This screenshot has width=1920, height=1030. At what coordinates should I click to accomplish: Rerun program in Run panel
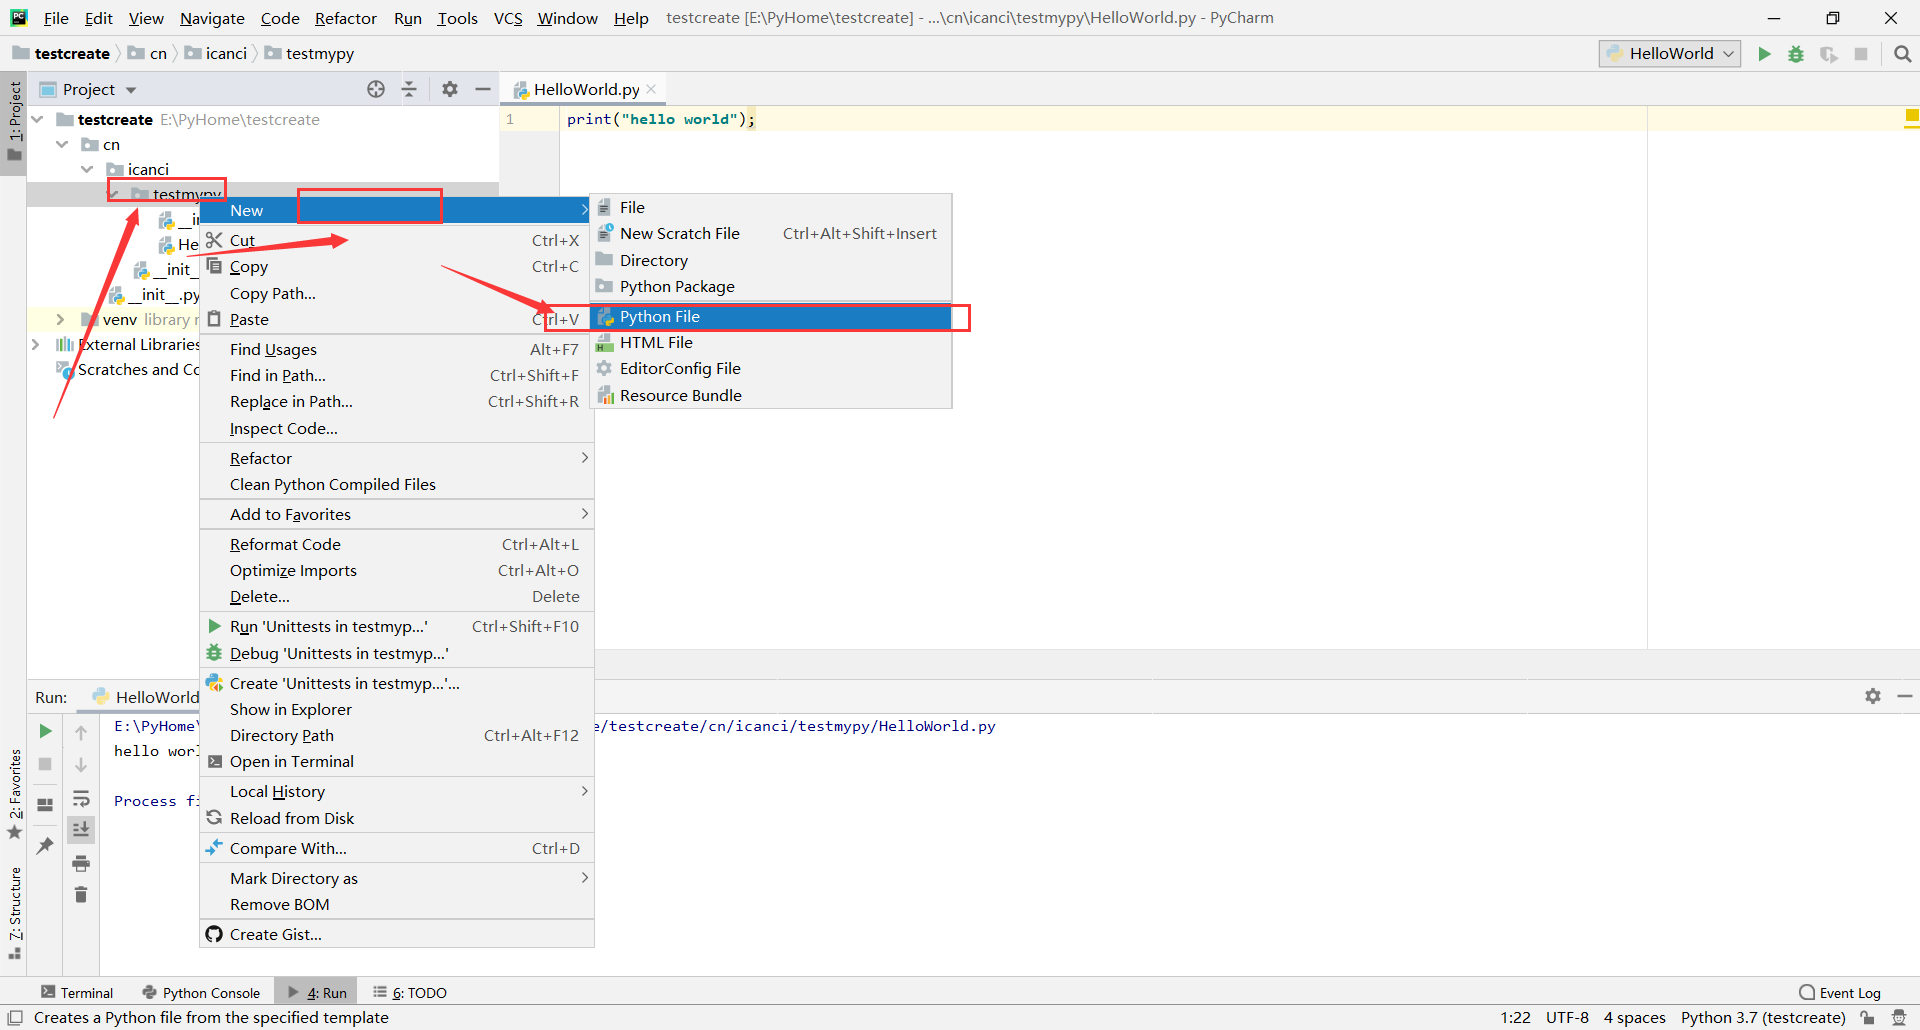tap(45, 731)
